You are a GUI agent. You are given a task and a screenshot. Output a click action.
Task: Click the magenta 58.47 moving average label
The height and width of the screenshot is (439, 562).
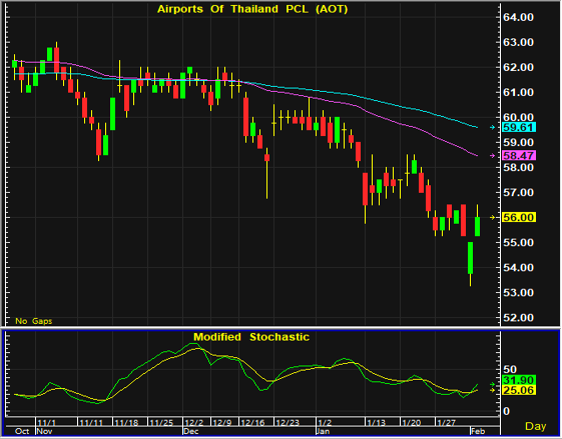(x=519, y=156)
